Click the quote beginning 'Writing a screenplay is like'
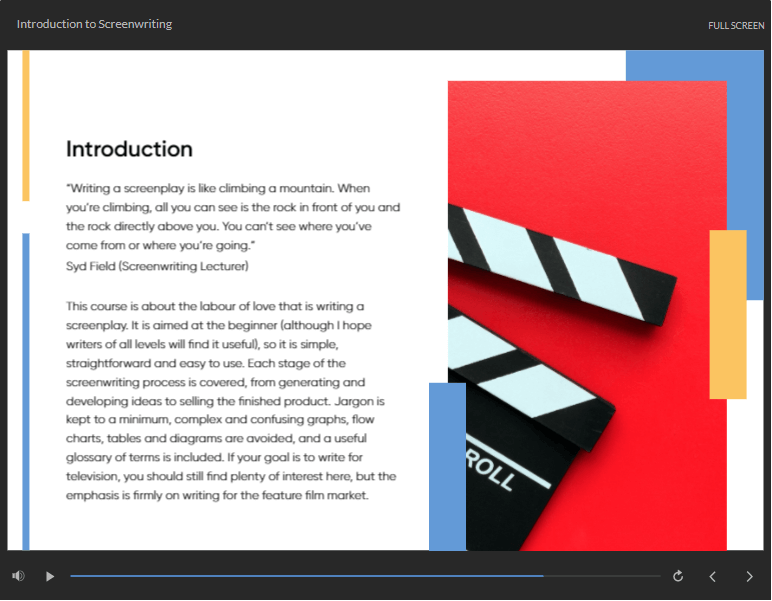This screenshot has width=772, height=601. pos(233,217)
